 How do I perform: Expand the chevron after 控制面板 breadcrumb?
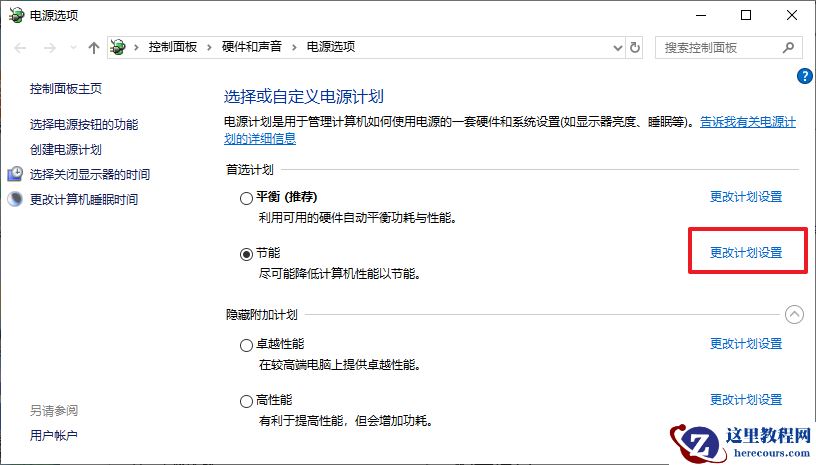pos(209,47)
